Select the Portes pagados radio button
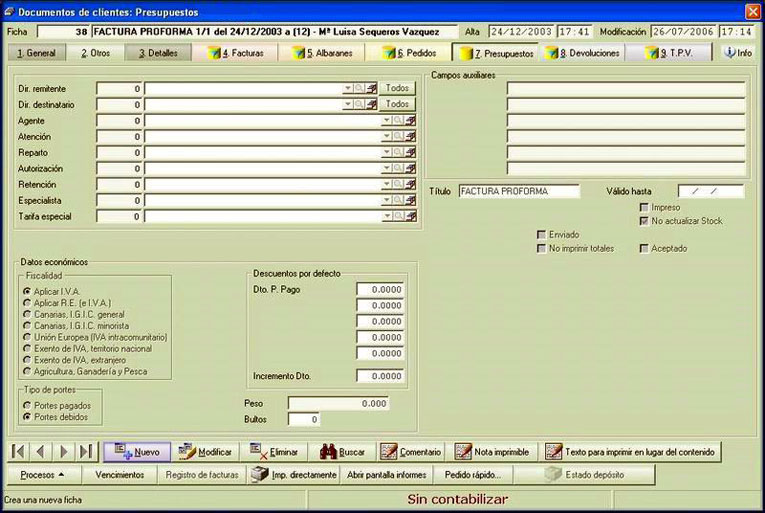The image size is (765, 513). point(27,406)
